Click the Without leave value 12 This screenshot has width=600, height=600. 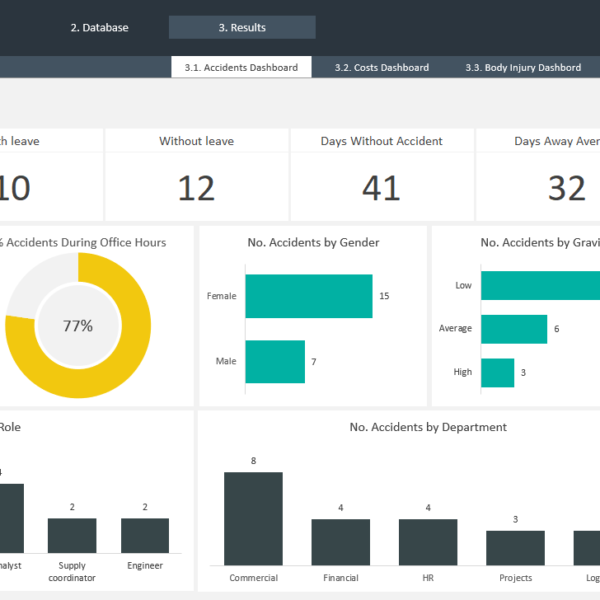pyautogui.click(x=196, y=187)
